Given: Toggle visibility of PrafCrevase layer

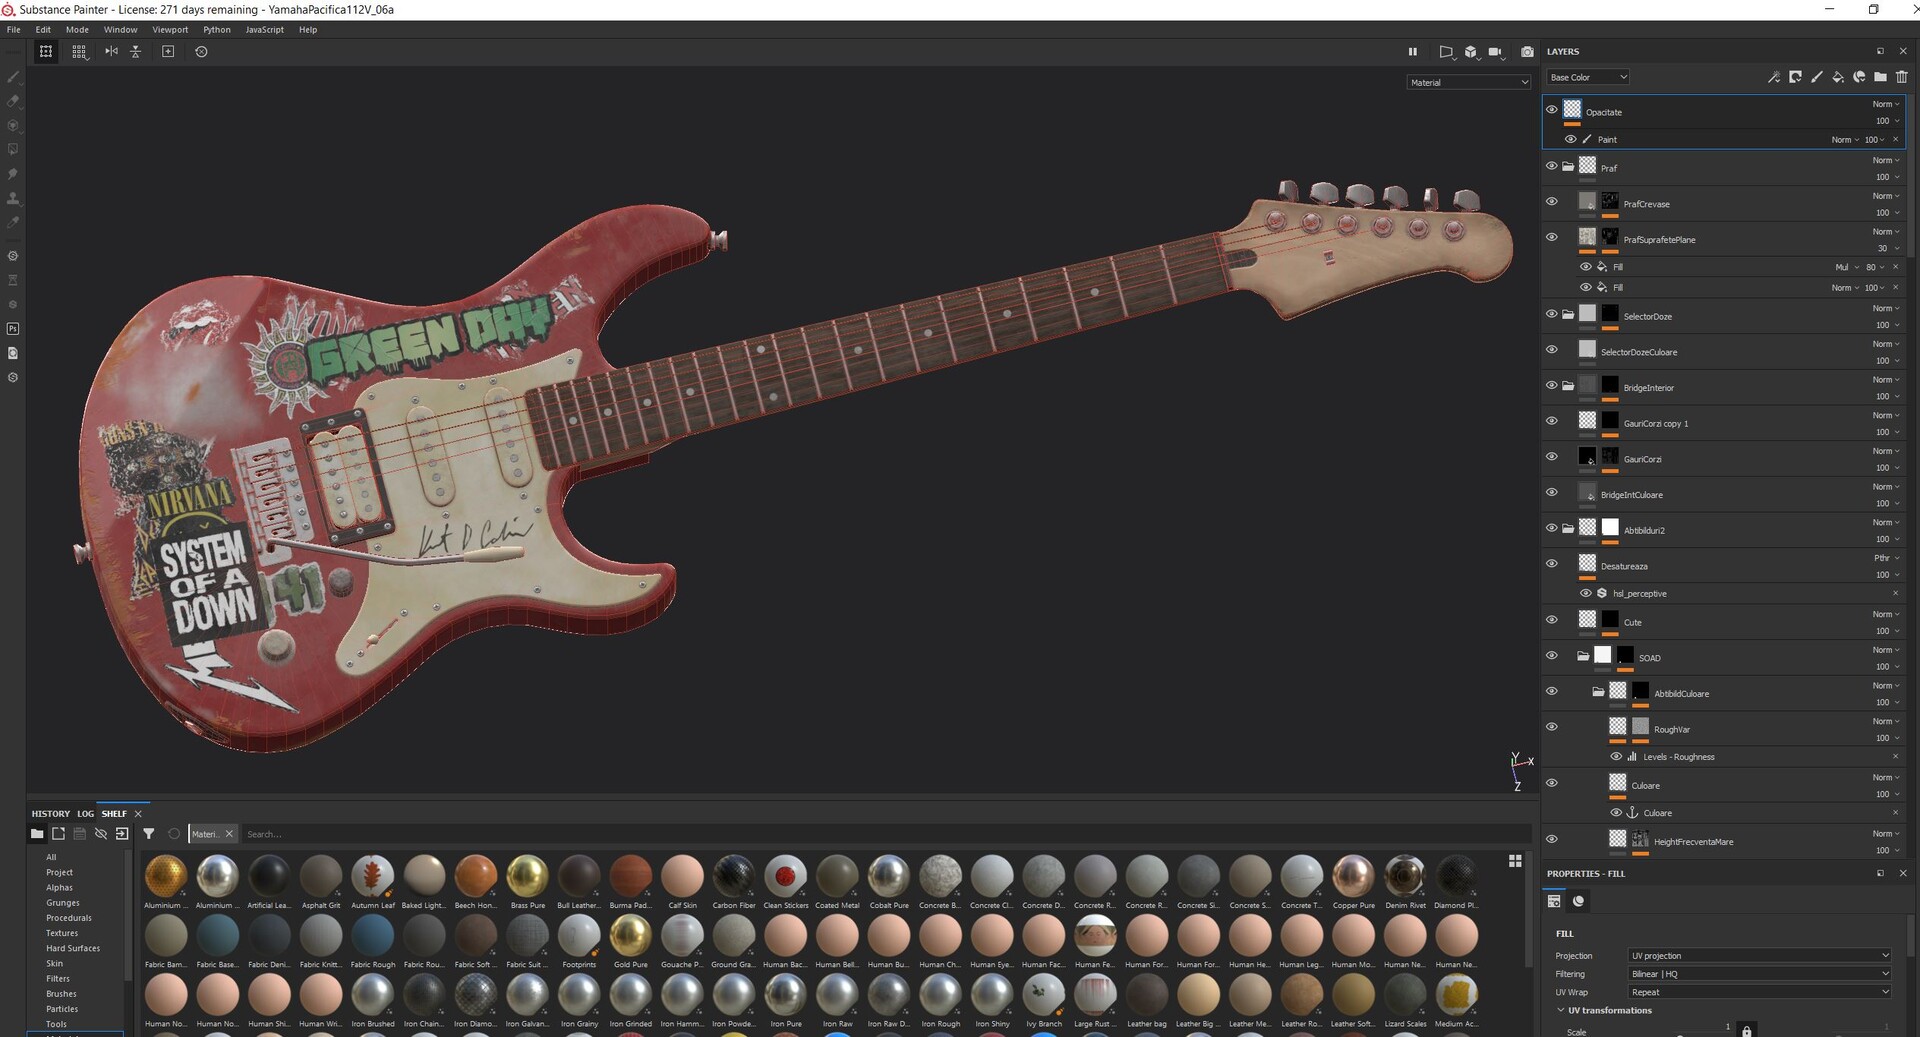Looking at the screenshot, I should point(1551,202).
